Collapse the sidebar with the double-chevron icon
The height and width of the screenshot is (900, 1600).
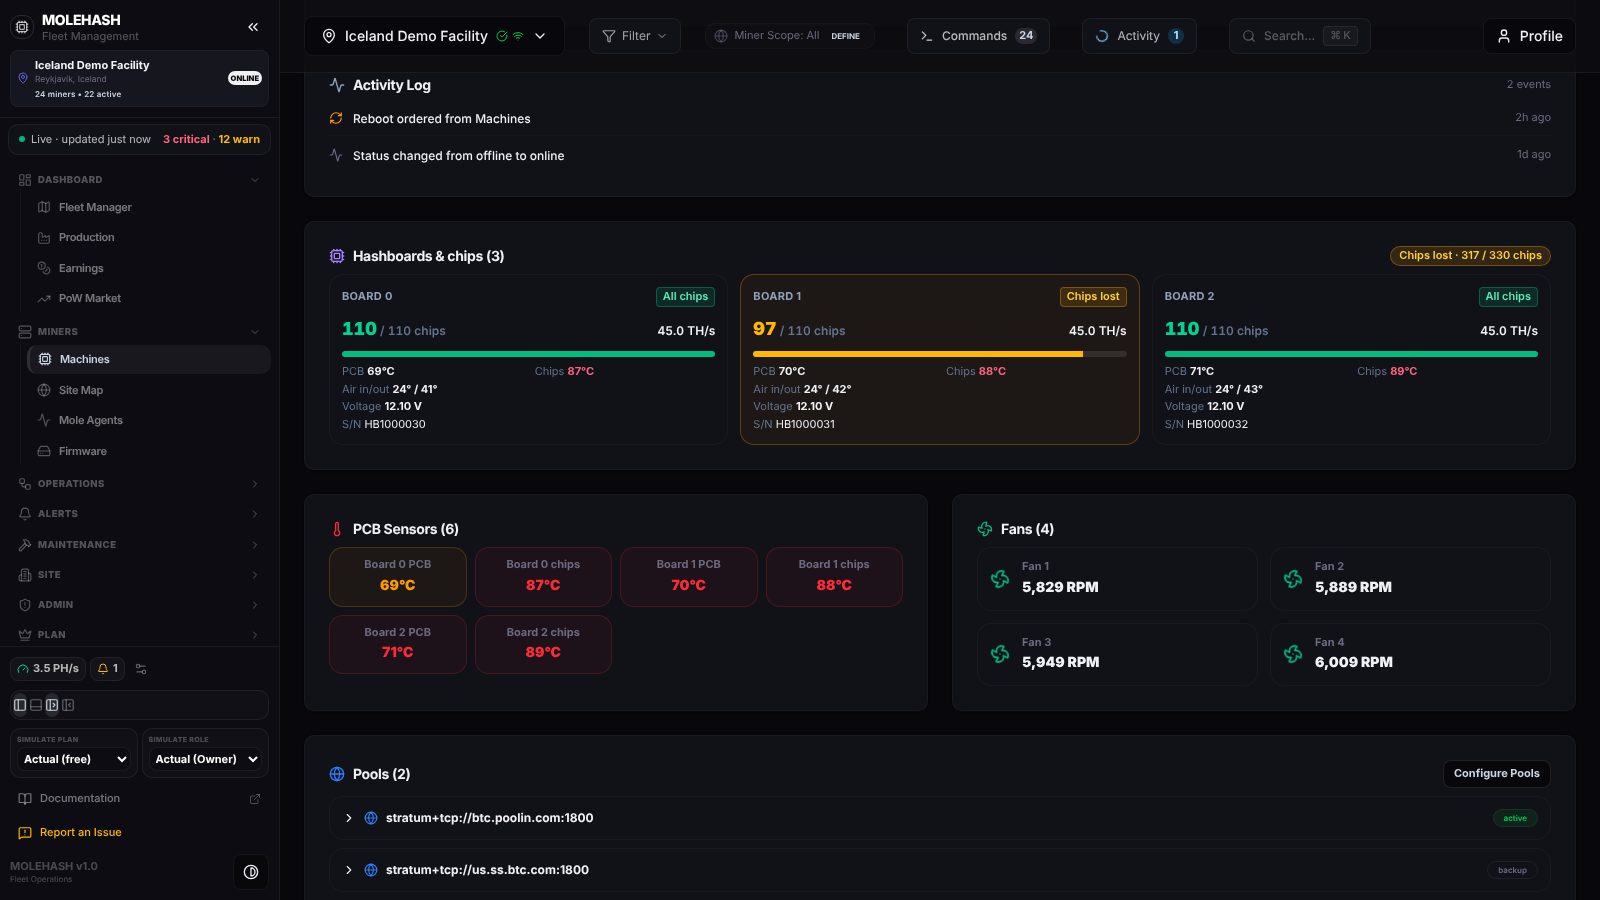tap(253, 27)
